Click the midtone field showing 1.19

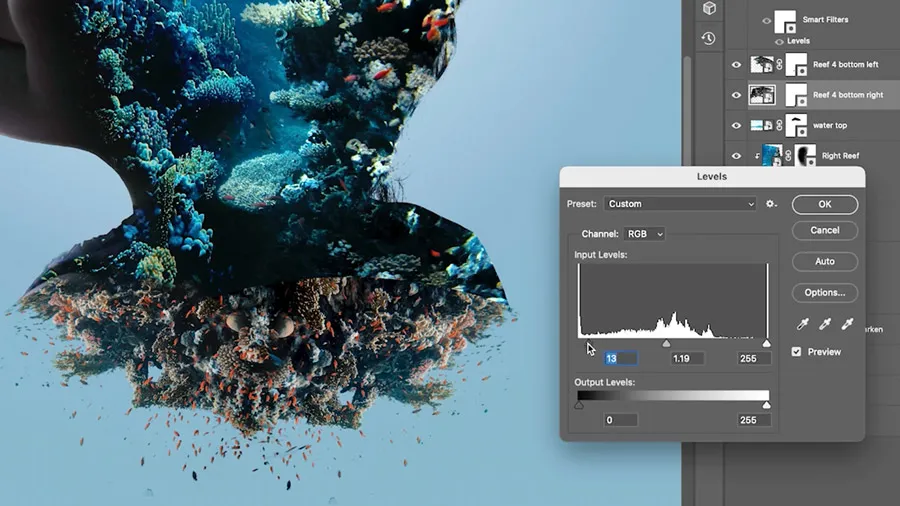coord(688,359)
